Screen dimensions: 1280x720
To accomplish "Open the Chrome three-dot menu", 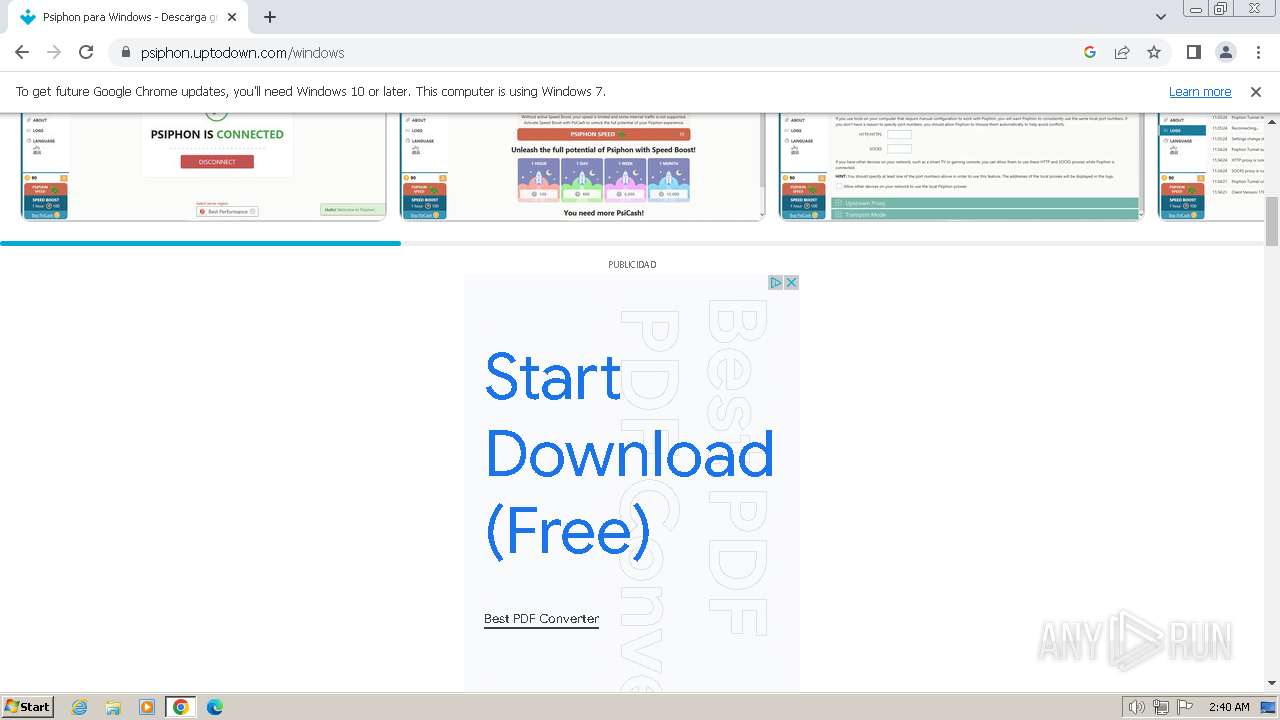I will tap(1257, 52).
